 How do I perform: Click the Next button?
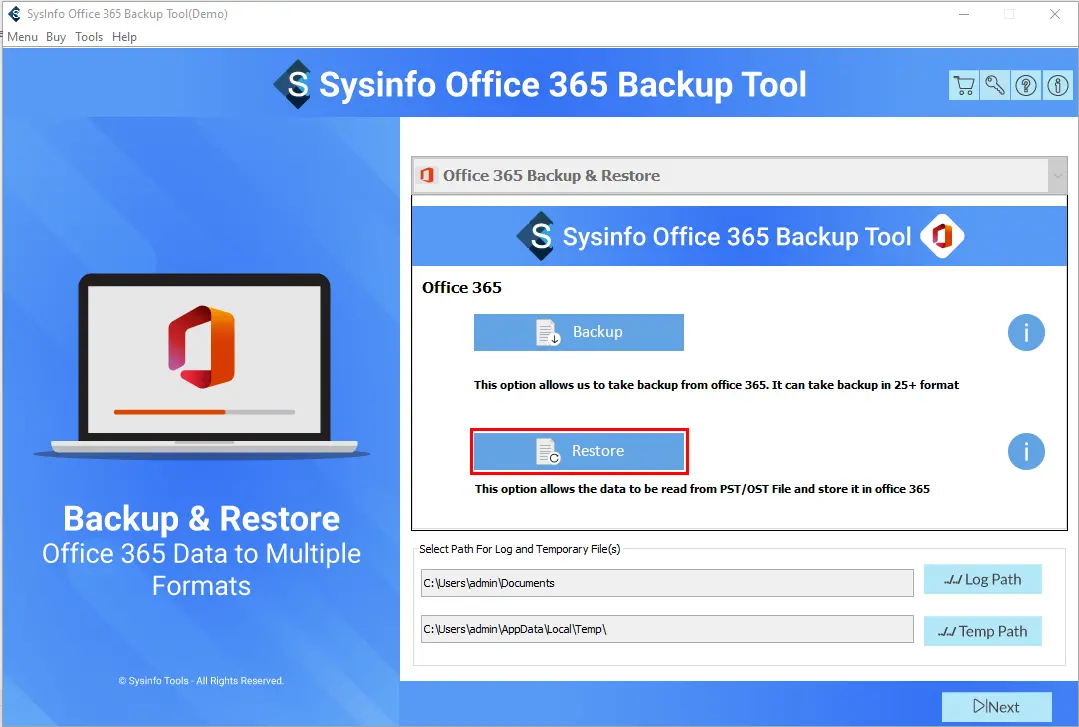(996, 706)
